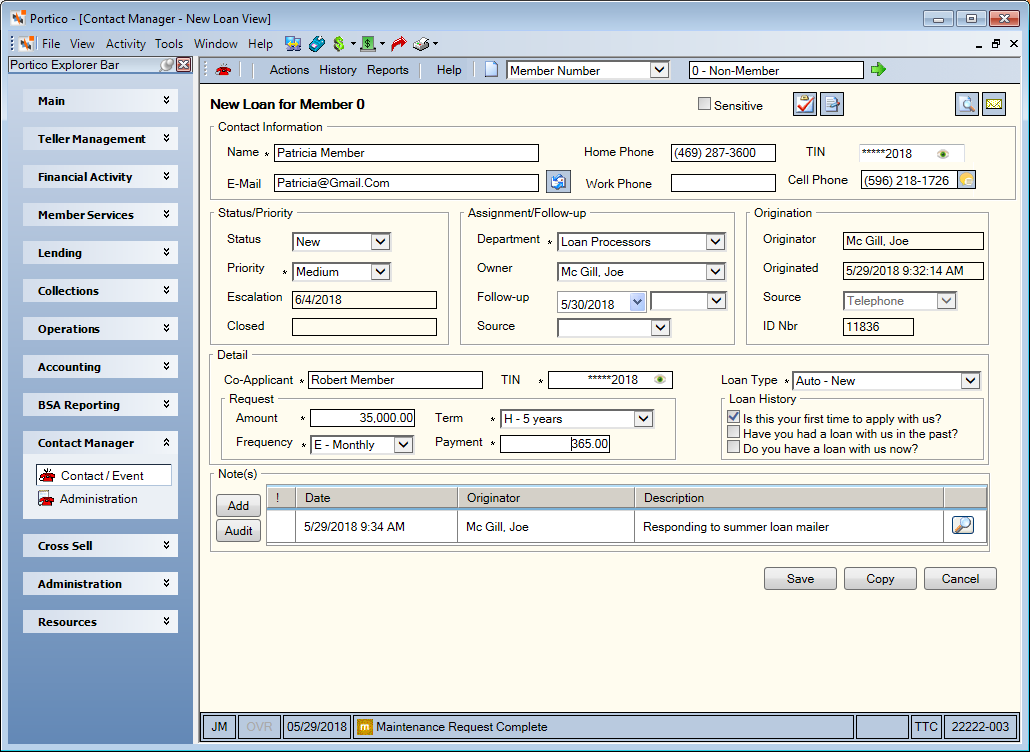Open the Reports menu

coord(388,70)
